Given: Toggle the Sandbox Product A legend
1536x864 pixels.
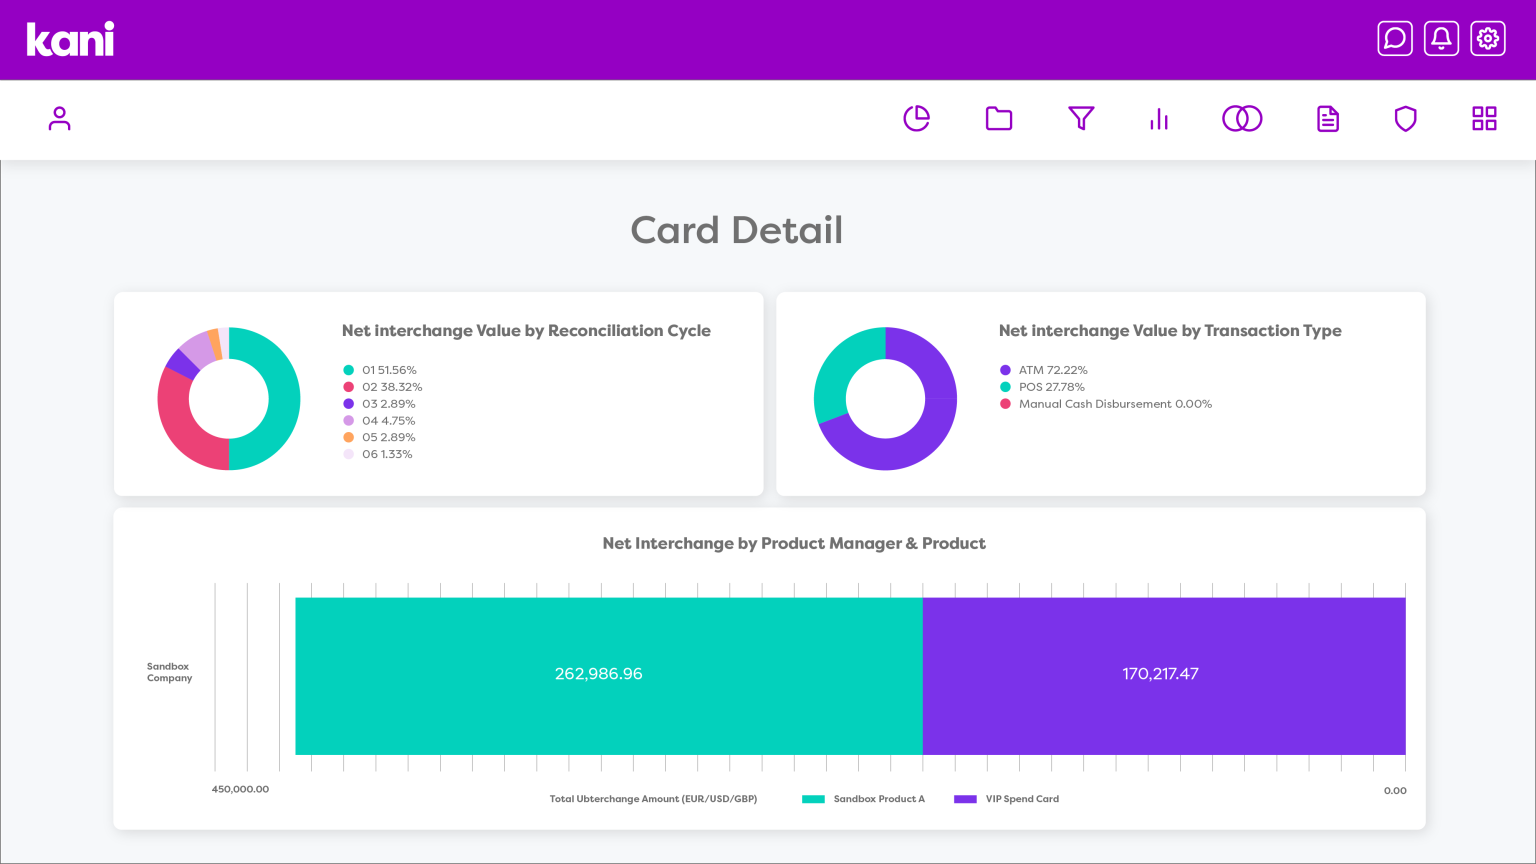Looking at the screenshot, I should tap(864, 799).
